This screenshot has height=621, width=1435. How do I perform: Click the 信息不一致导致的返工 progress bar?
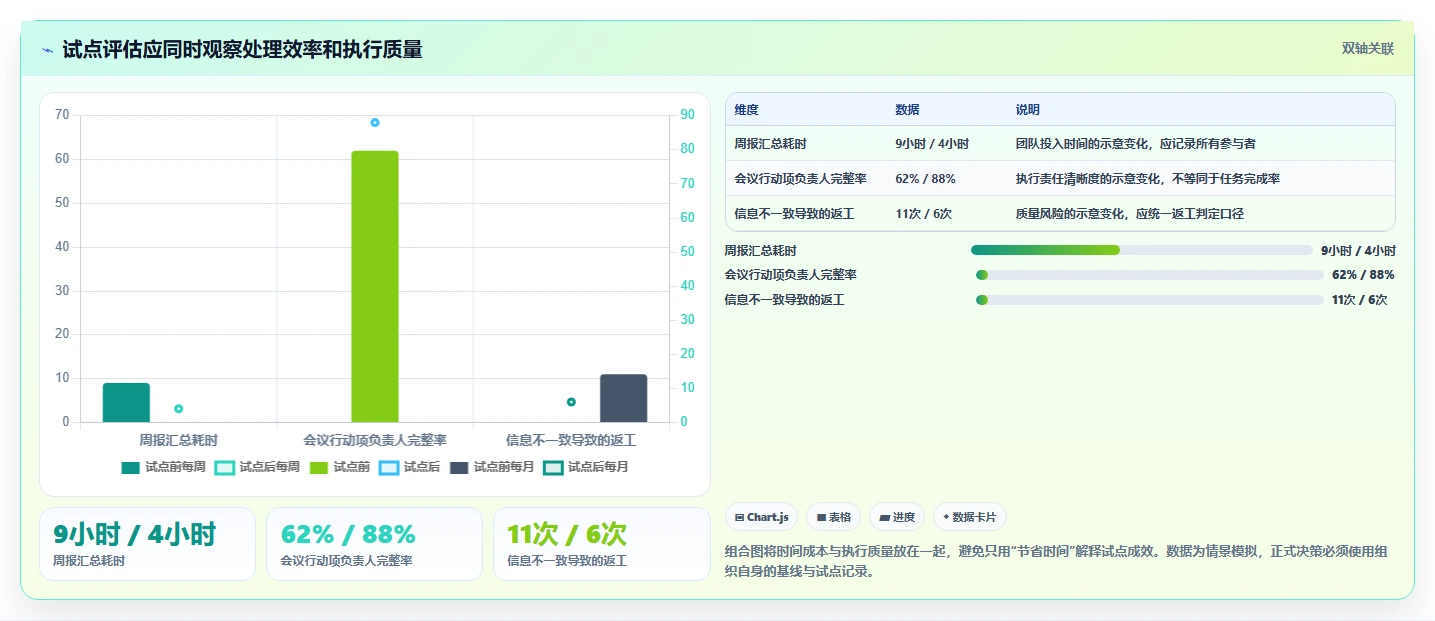click(x=1150, y=300)
